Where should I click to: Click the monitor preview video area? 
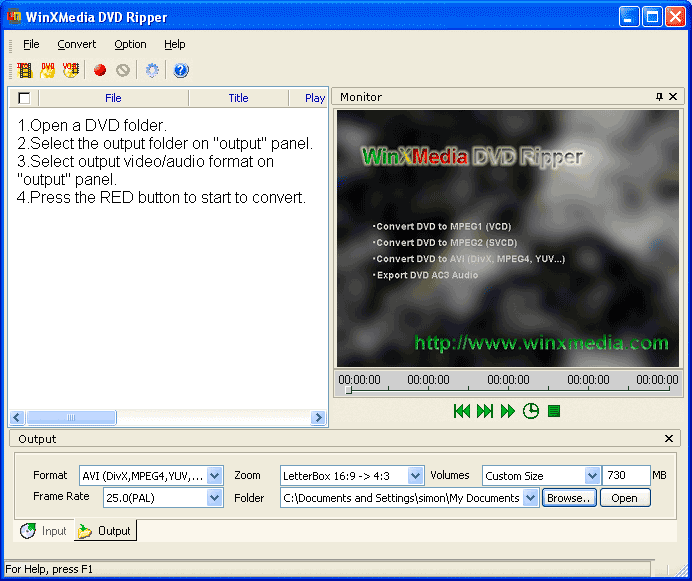pyautogui.click(x=508, y=238)
